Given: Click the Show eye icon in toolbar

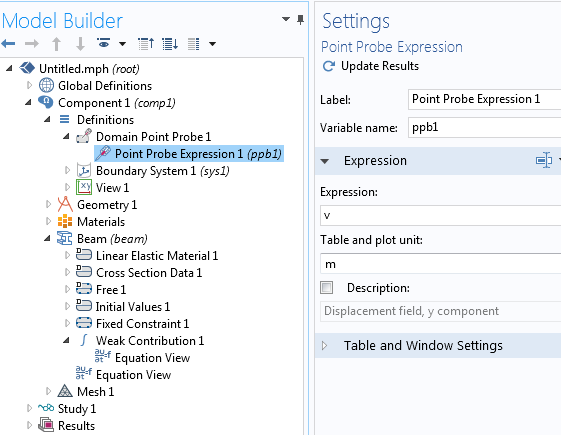Looking at the screenshot, I should [x=104, y=43].
